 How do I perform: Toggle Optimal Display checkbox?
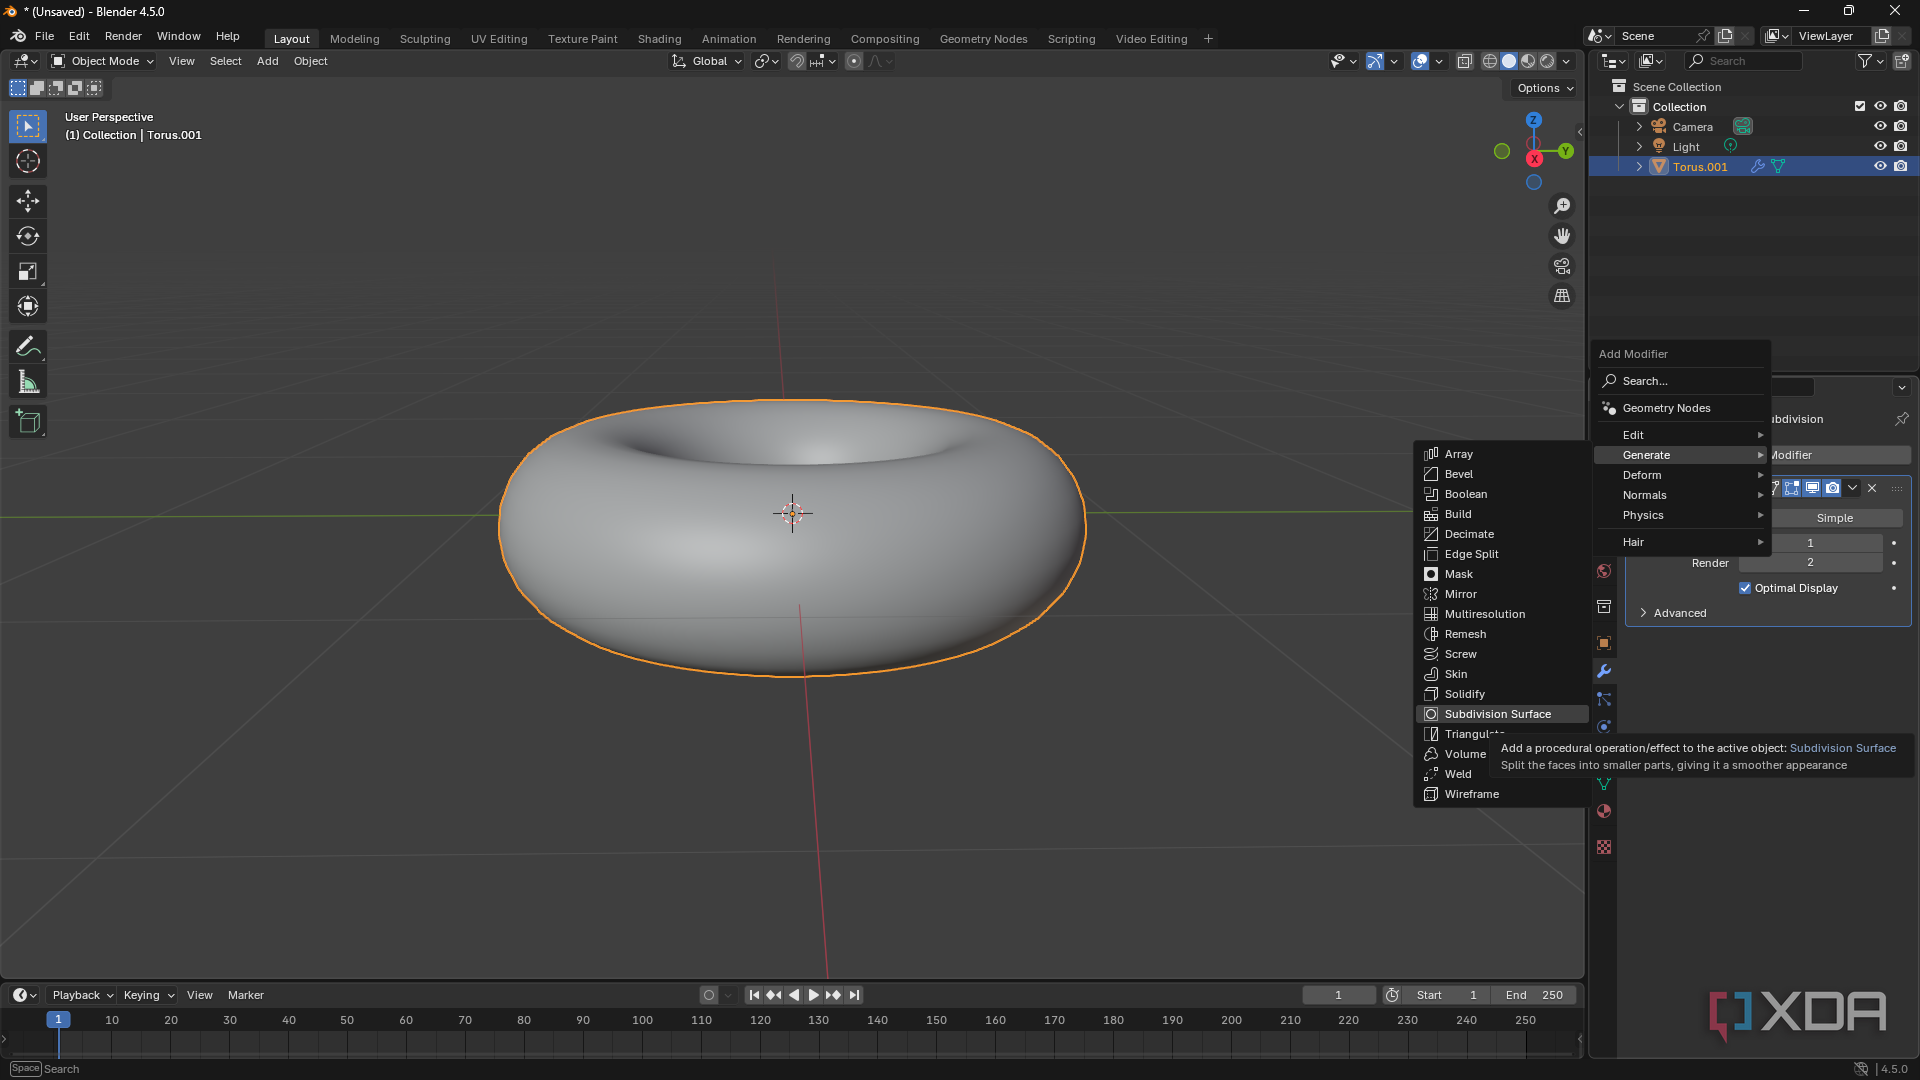[x=1745, y=588]
